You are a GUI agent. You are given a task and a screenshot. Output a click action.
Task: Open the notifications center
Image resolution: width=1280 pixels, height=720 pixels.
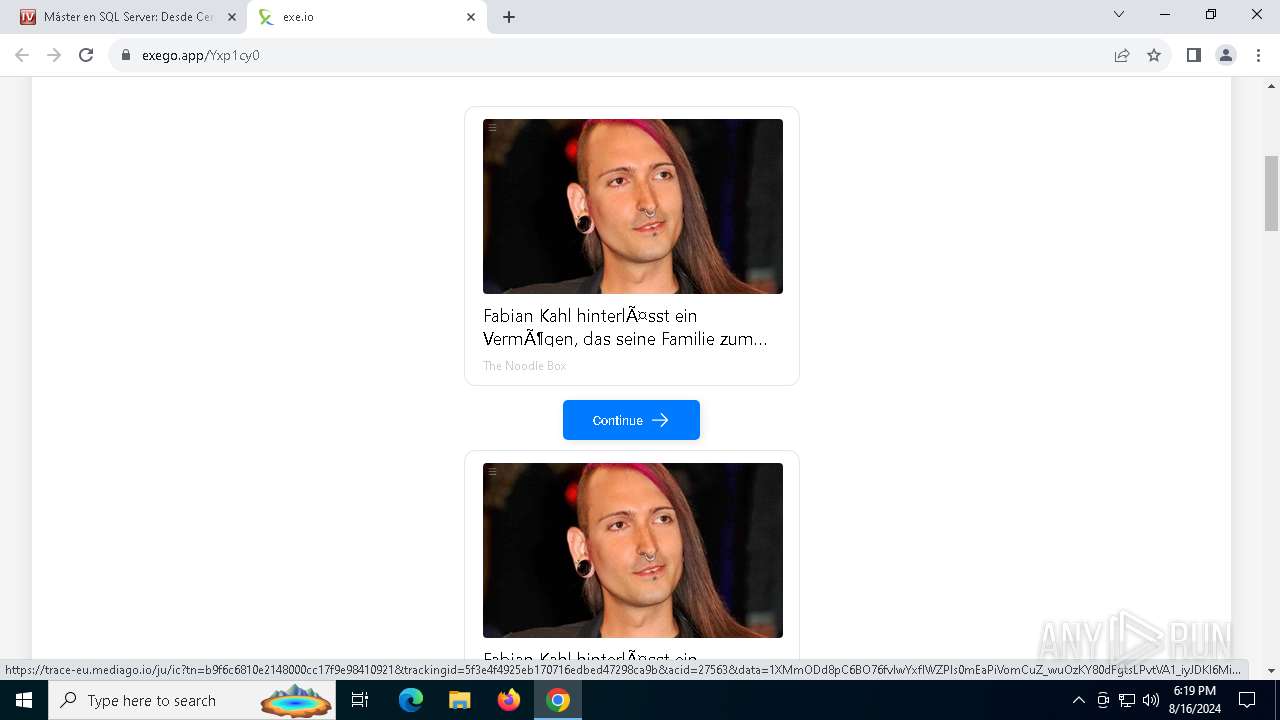1247,700
